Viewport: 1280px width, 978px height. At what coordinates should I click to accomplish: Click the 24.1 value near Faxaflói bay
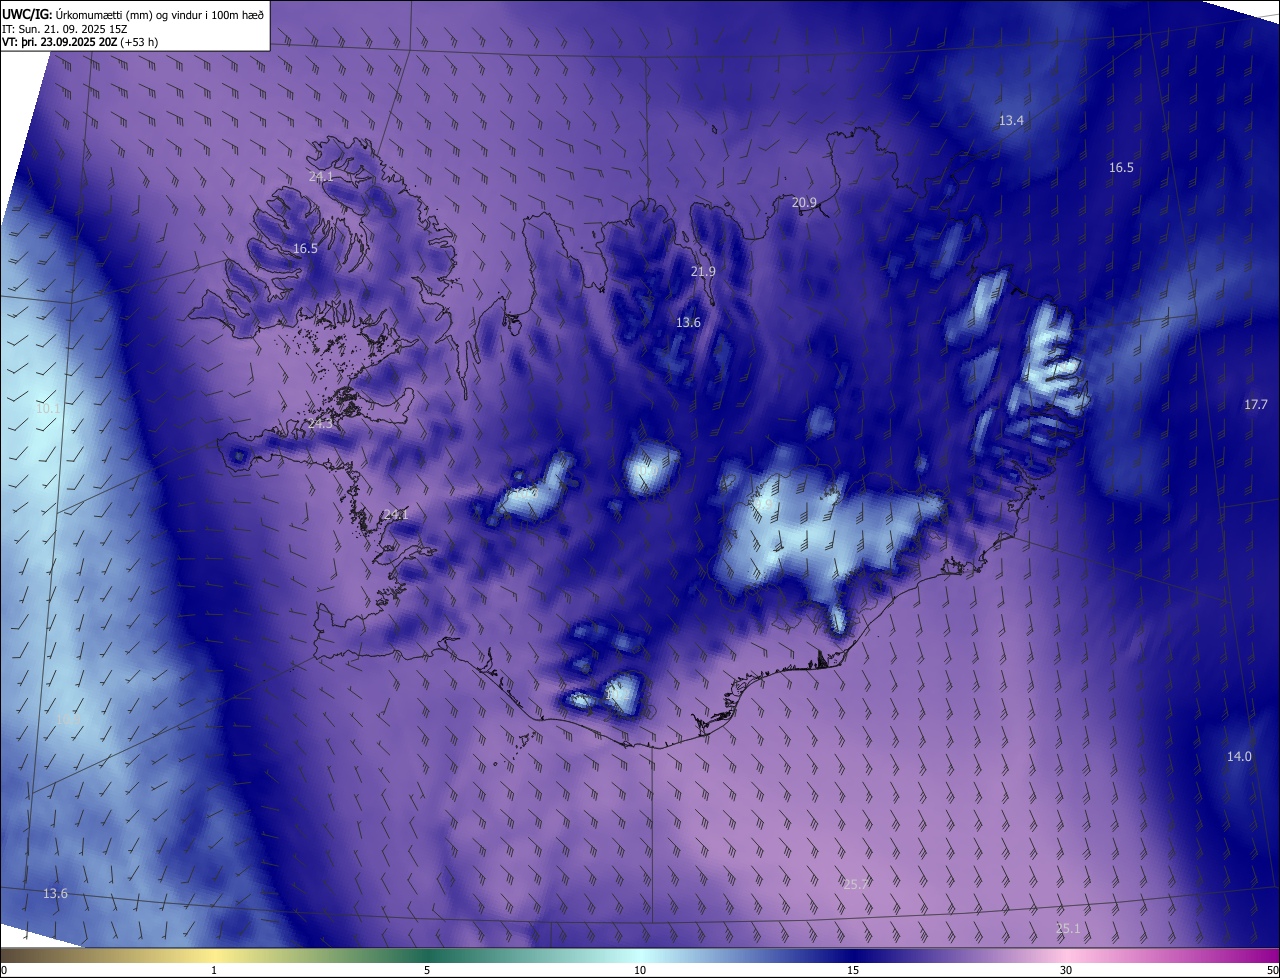[x=396, y=514]
